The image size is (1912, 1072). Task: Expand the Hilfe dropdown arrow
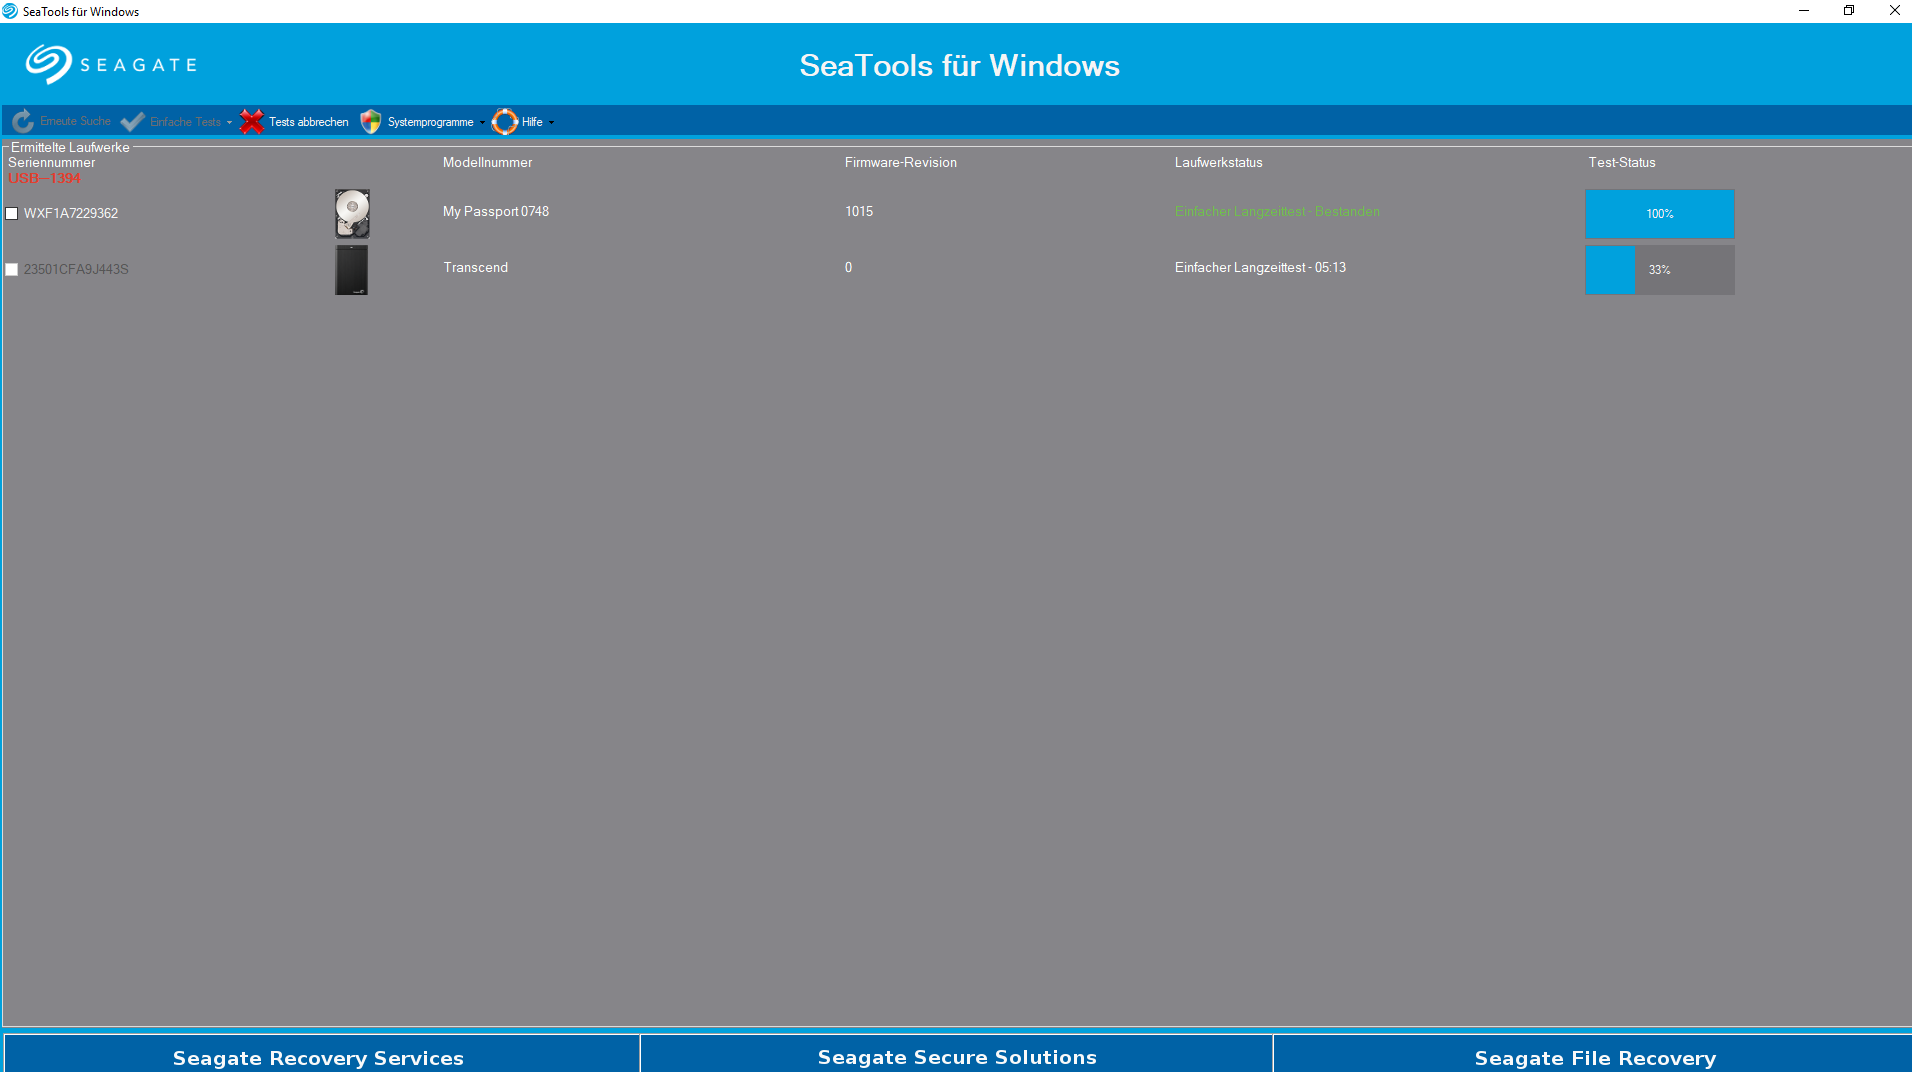tap(551, 123)
